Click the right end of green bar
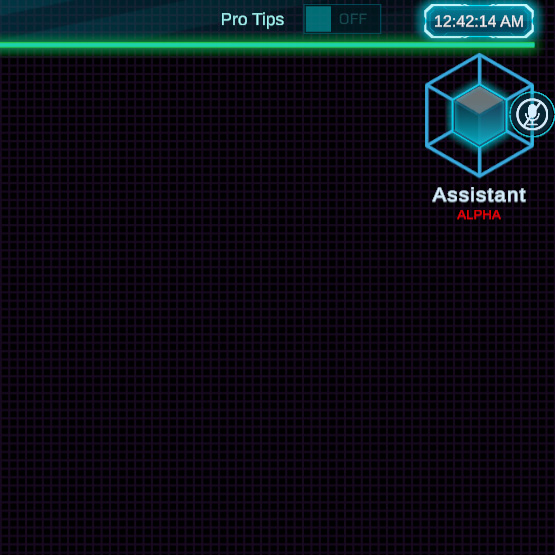This screenshot has height=555, width=555. click(531, 45)
